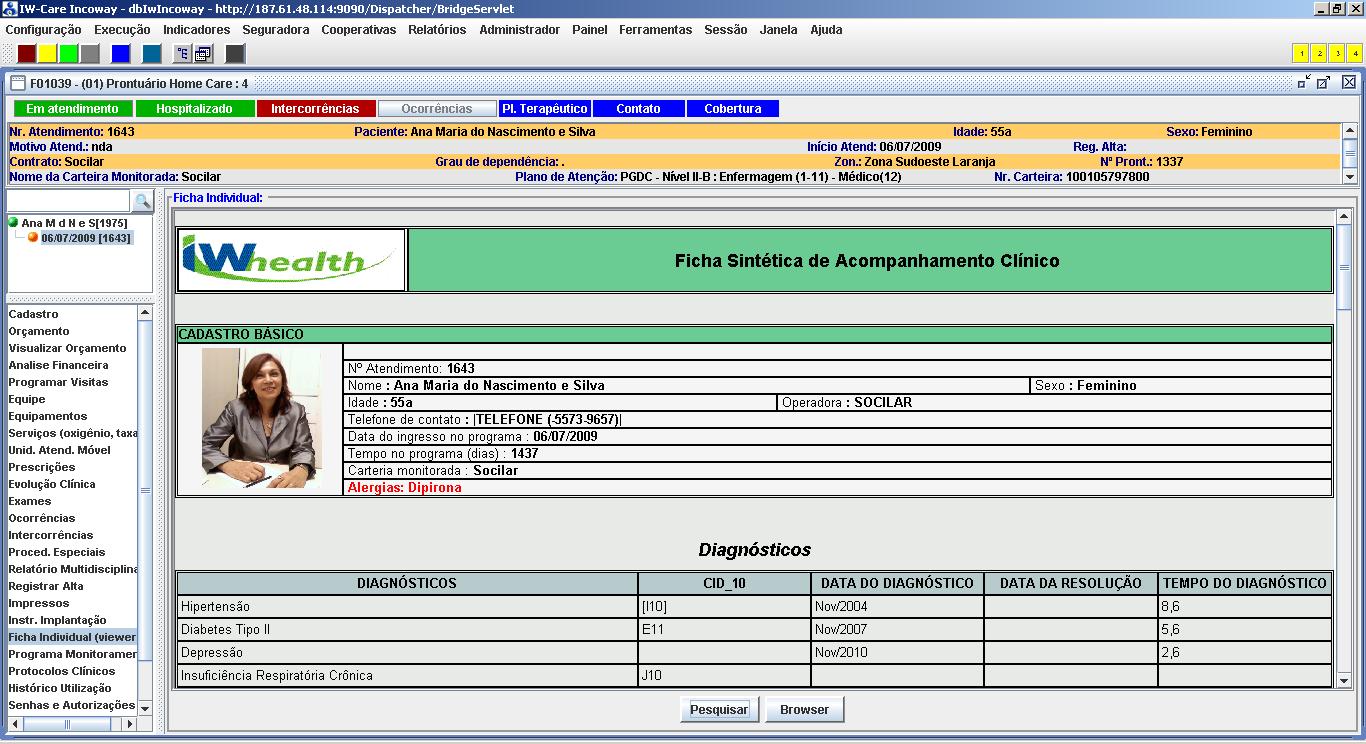
Task: Click the bright blue toolbar square
Action: tap(121, 54)
